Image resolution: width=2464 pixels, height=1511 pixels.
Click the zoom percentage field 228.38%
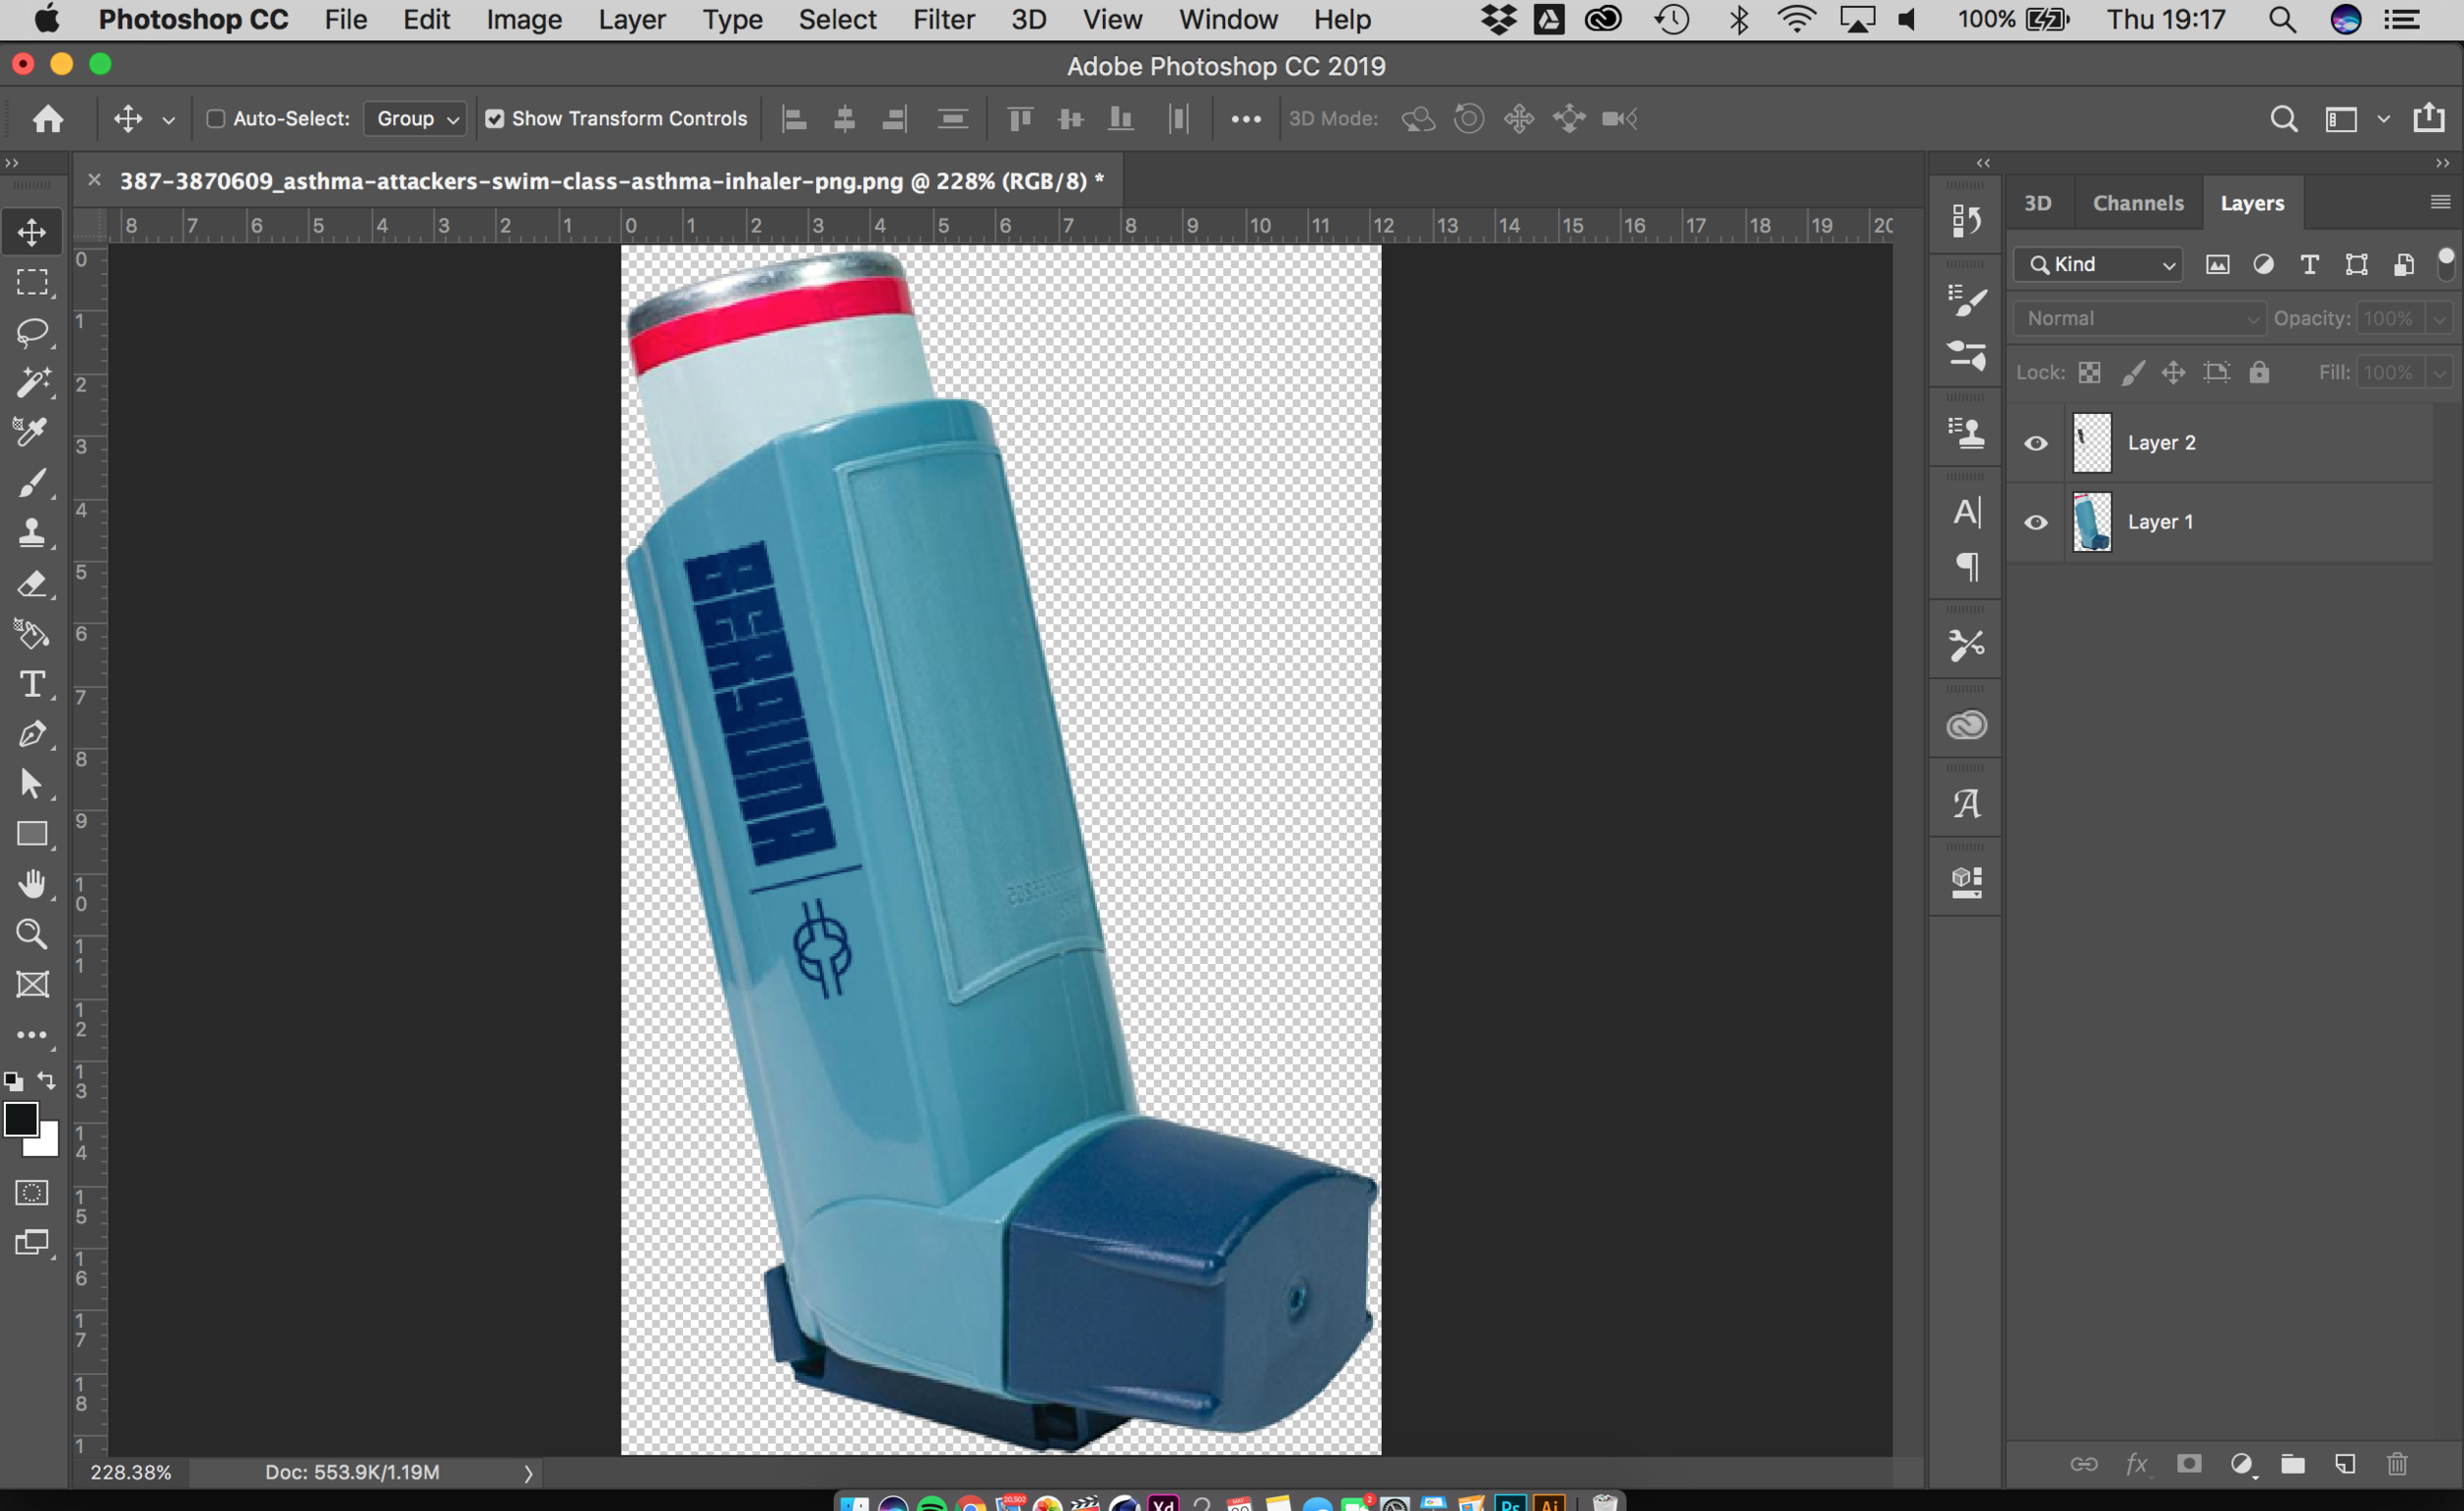[x=131, y=1473]
